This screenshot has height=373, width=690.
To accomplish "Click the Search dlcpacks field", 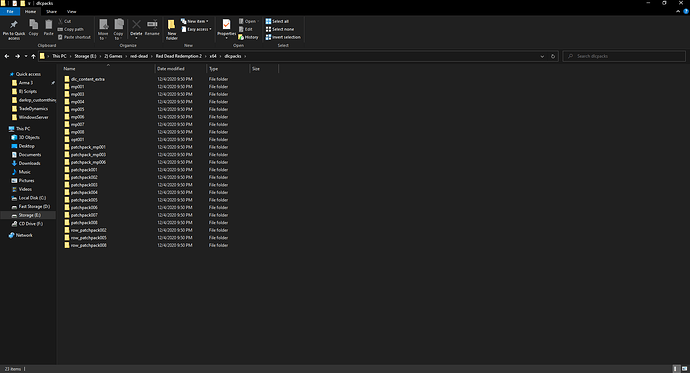I will point(624,56).
